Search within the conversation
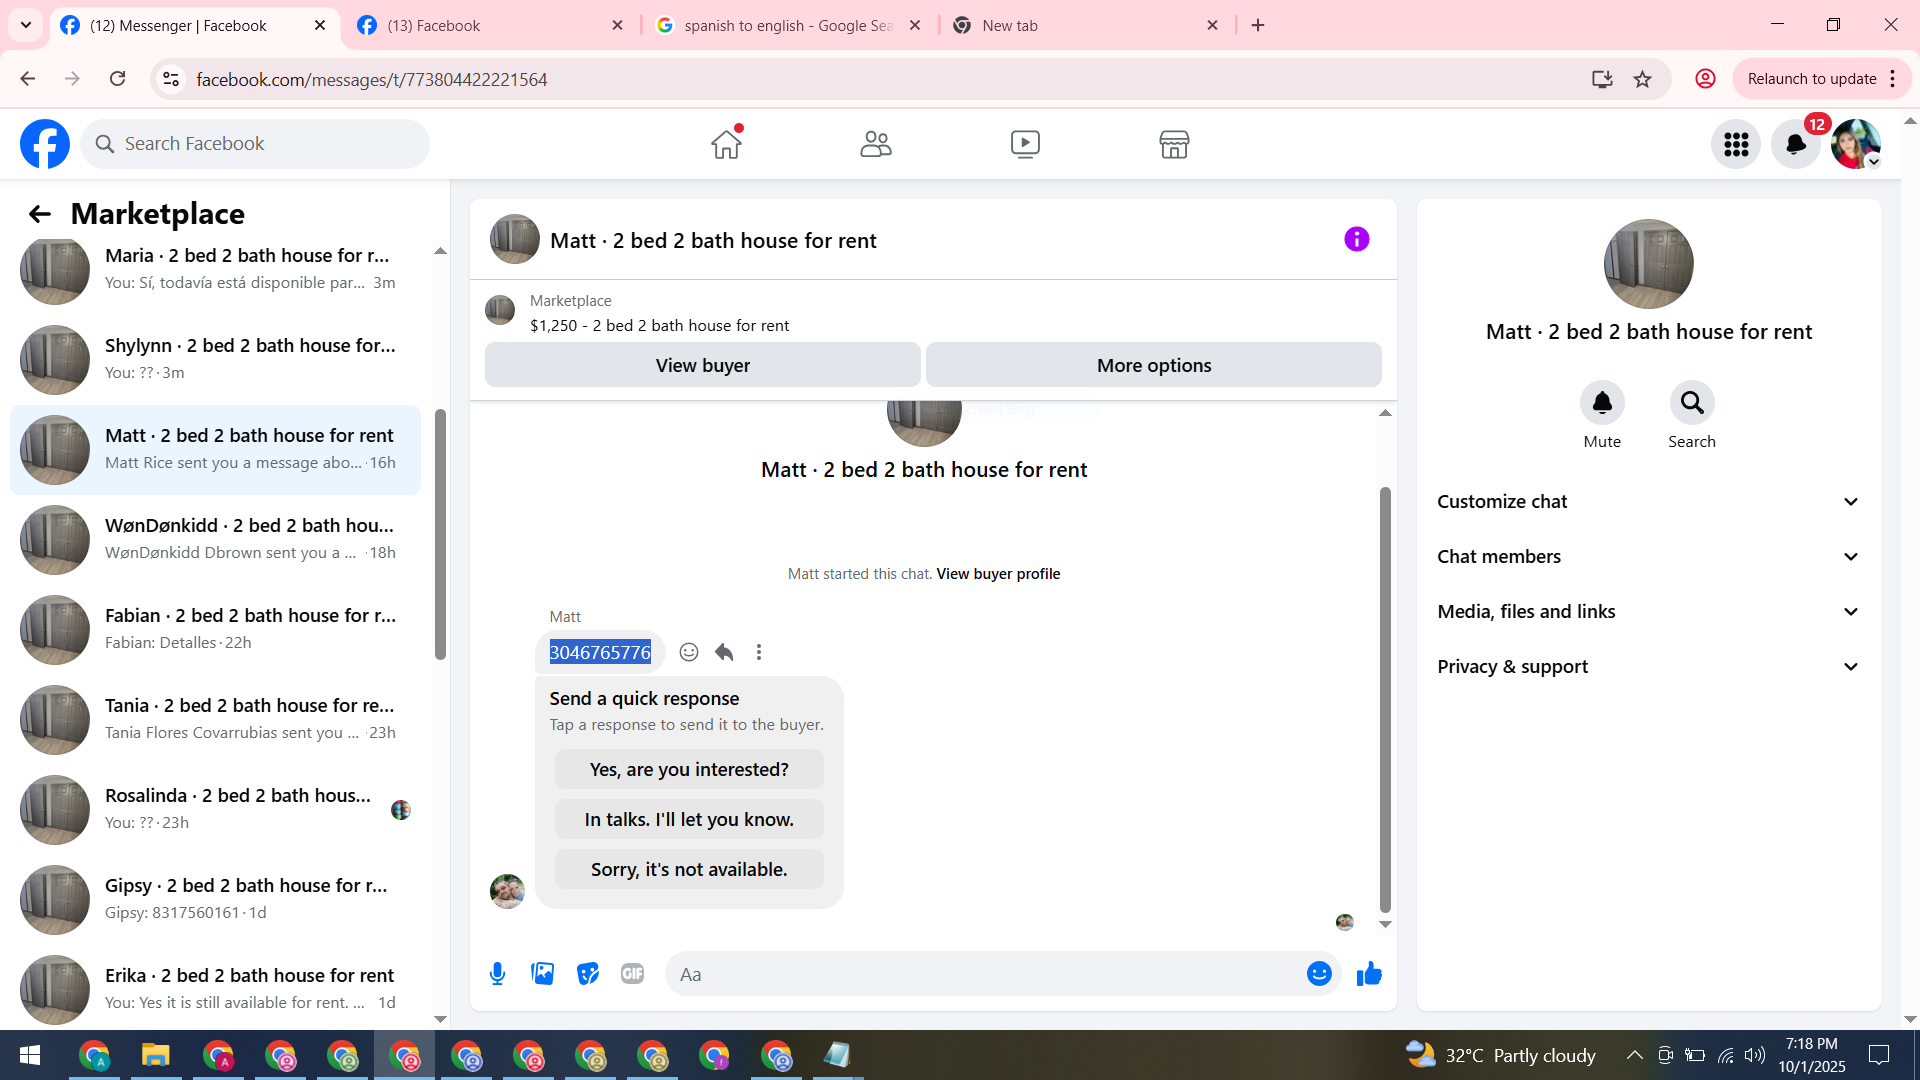1920x1080 pixels. click(1692, 403)
